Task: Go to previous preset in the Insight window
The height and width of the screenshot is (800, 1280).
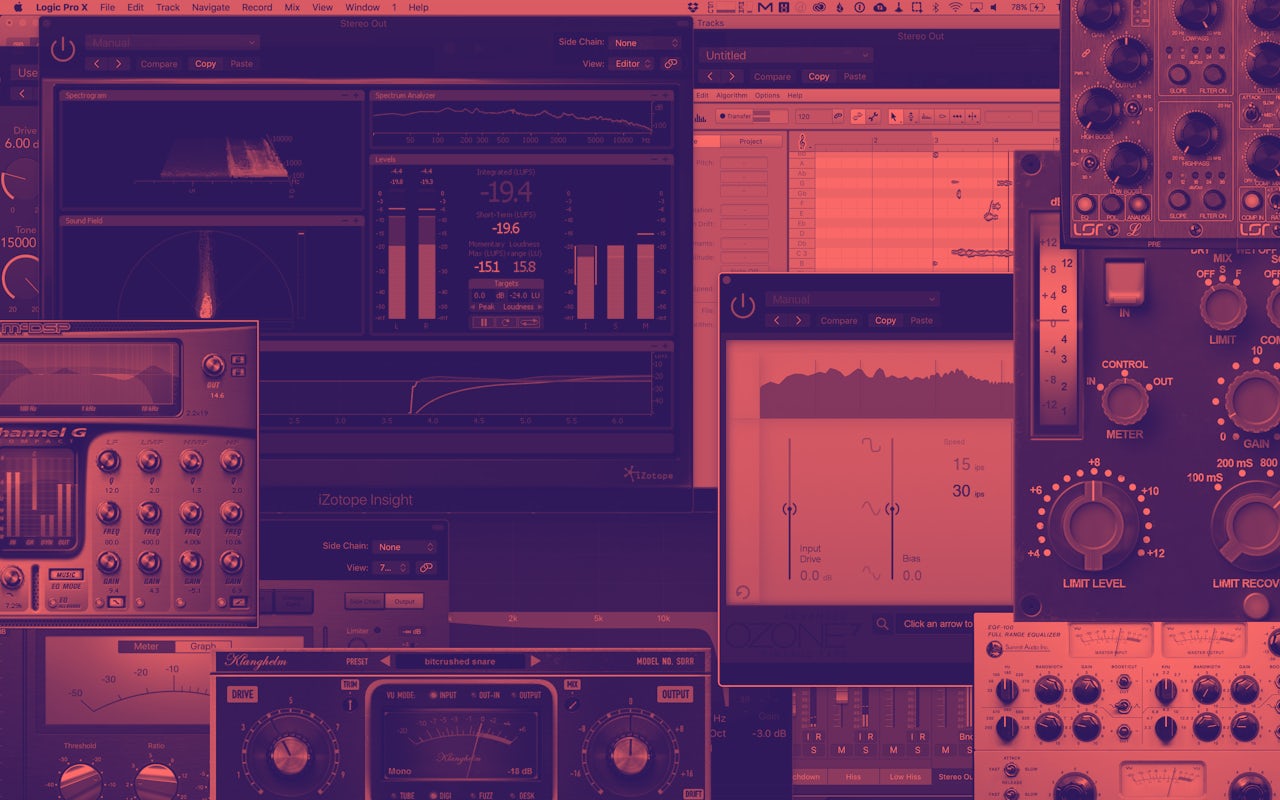Action: (x=97, y=64)
